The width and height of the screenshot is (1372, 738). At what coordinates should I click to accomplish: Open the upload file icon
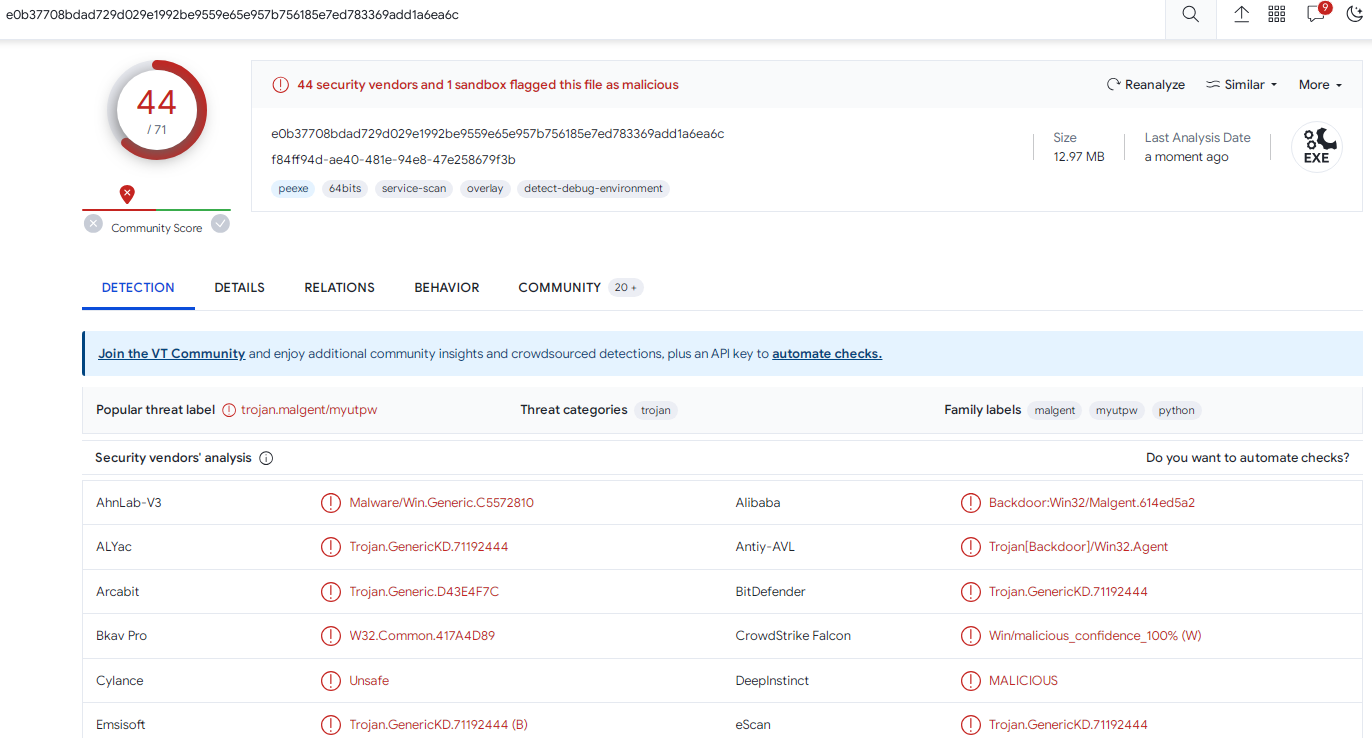click(1241, 14)
